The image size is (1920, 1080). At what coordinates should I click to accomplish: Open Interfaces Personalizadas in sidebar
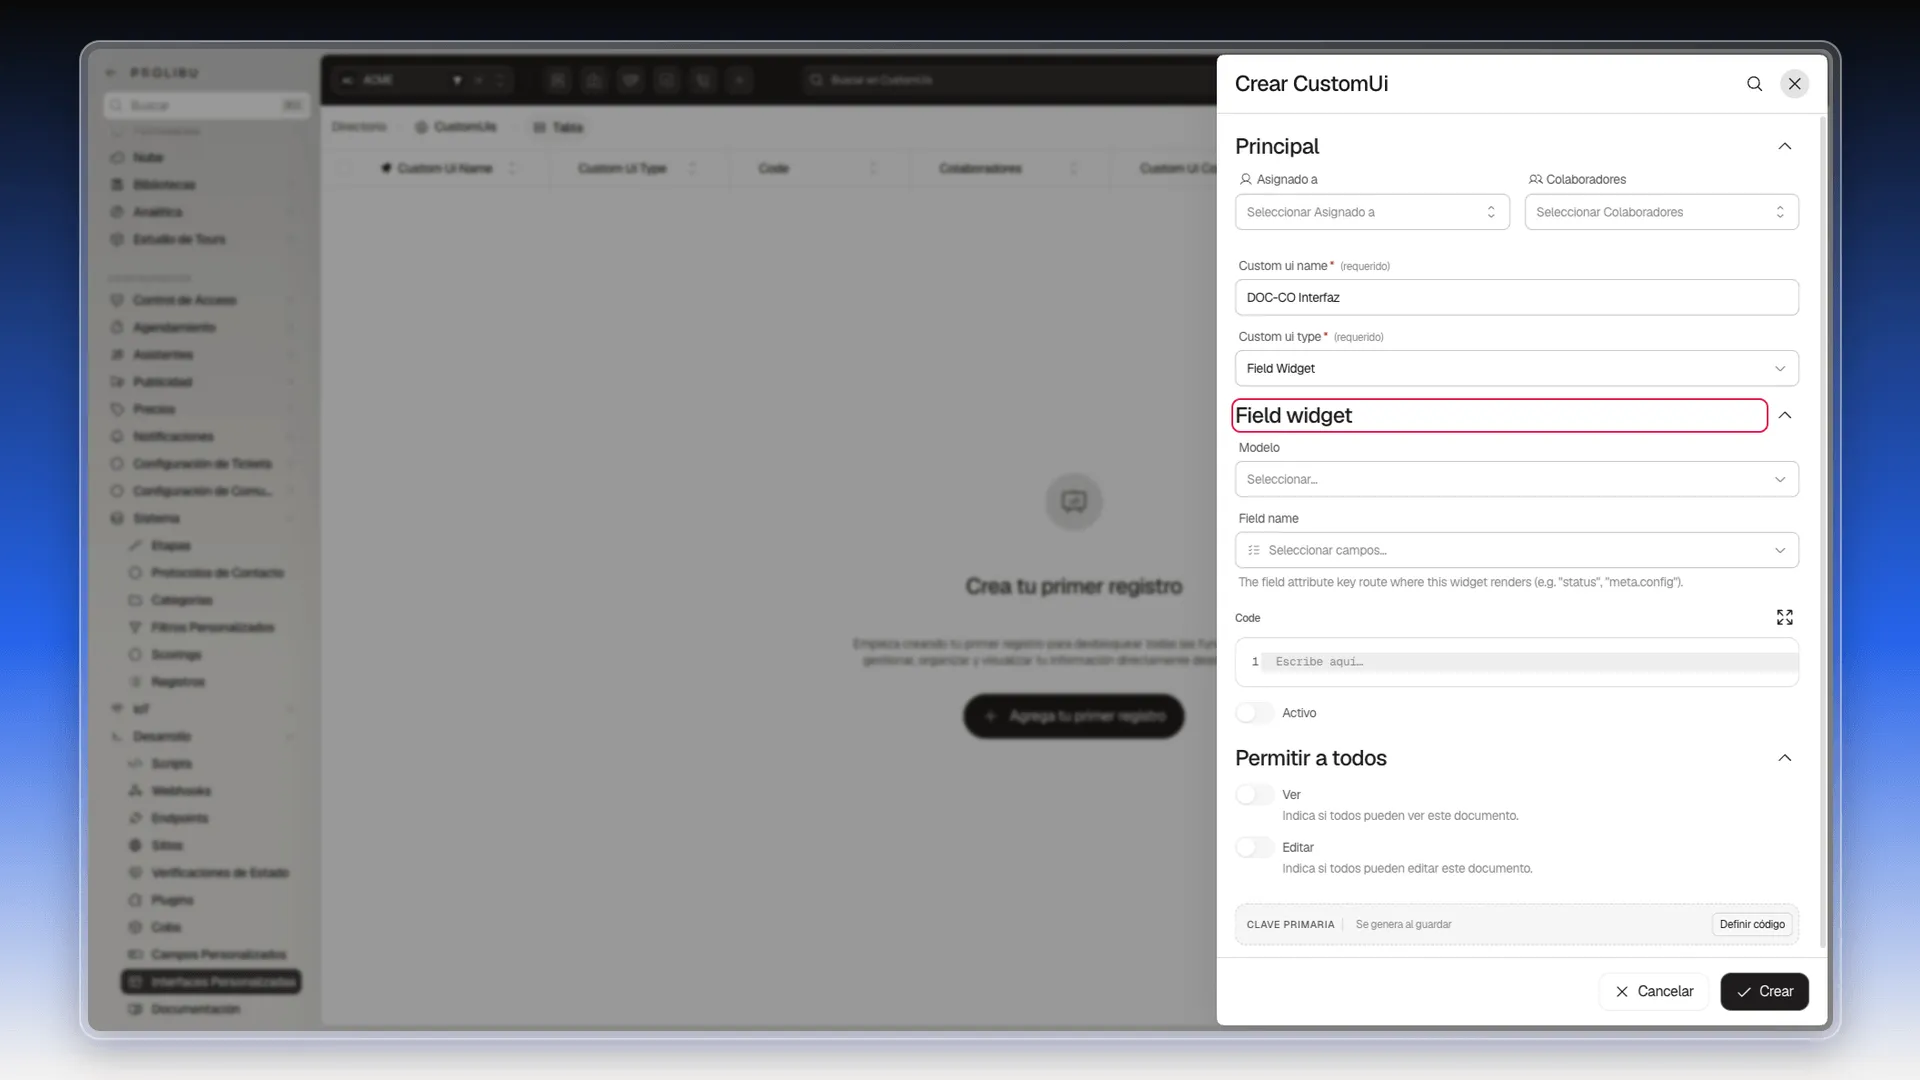(x=211, y=982)
